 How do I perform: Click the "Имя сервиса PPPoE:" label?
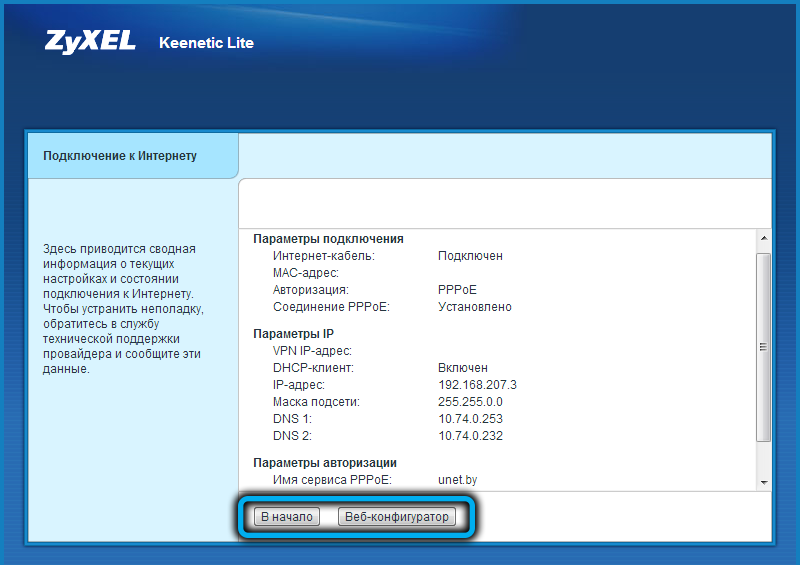coord(332,480)
